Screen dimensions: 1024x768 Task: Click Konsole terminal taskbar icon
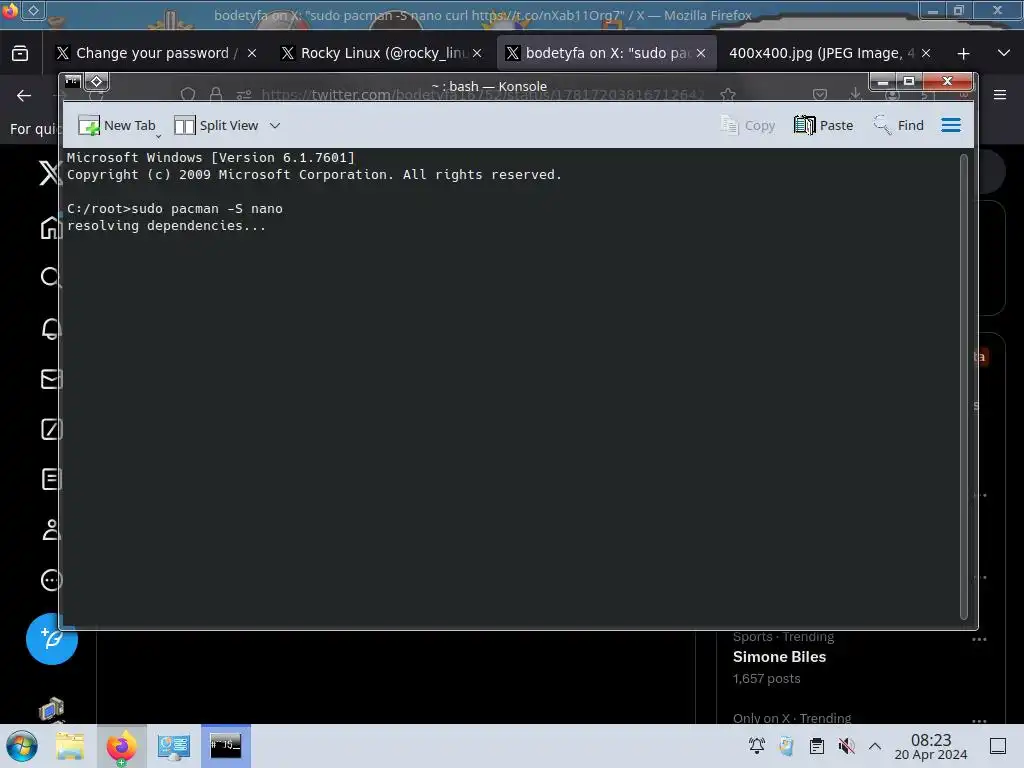tap(225, 746)
